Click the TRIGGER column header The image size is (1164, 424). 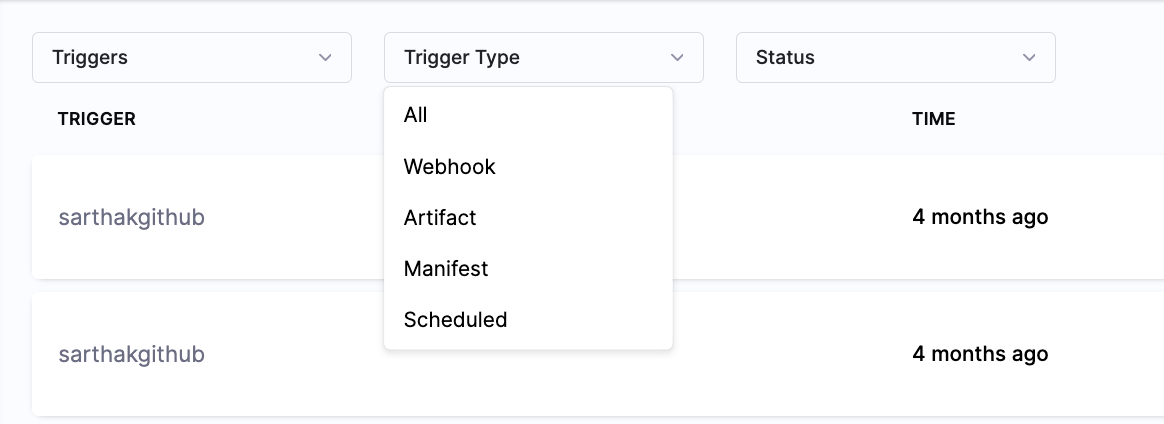(x=97, y=119)
